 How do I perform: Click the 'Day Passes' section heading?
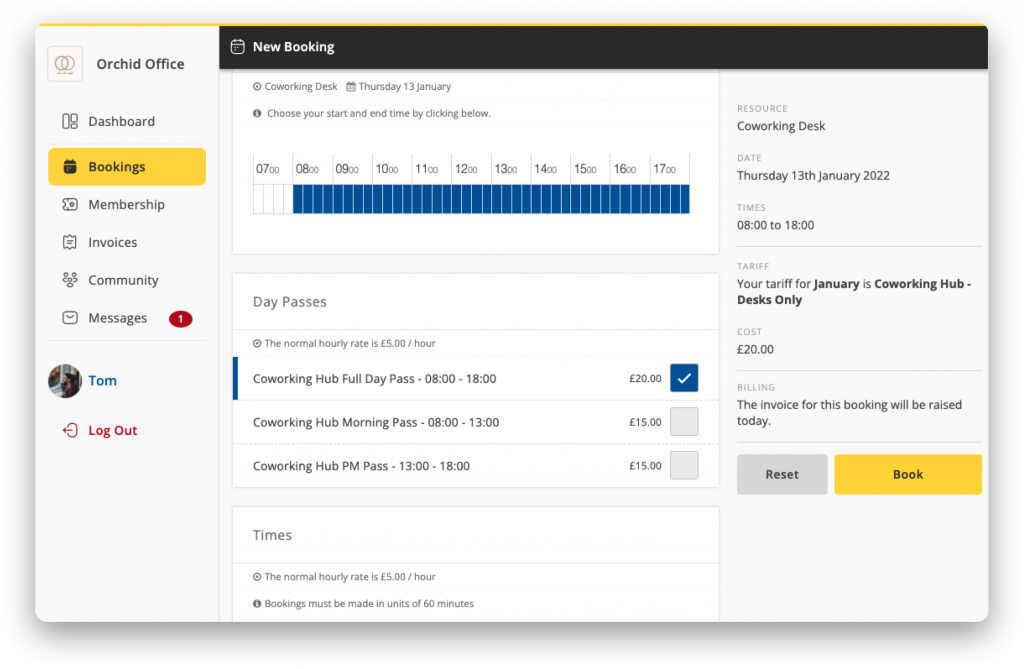289,302
